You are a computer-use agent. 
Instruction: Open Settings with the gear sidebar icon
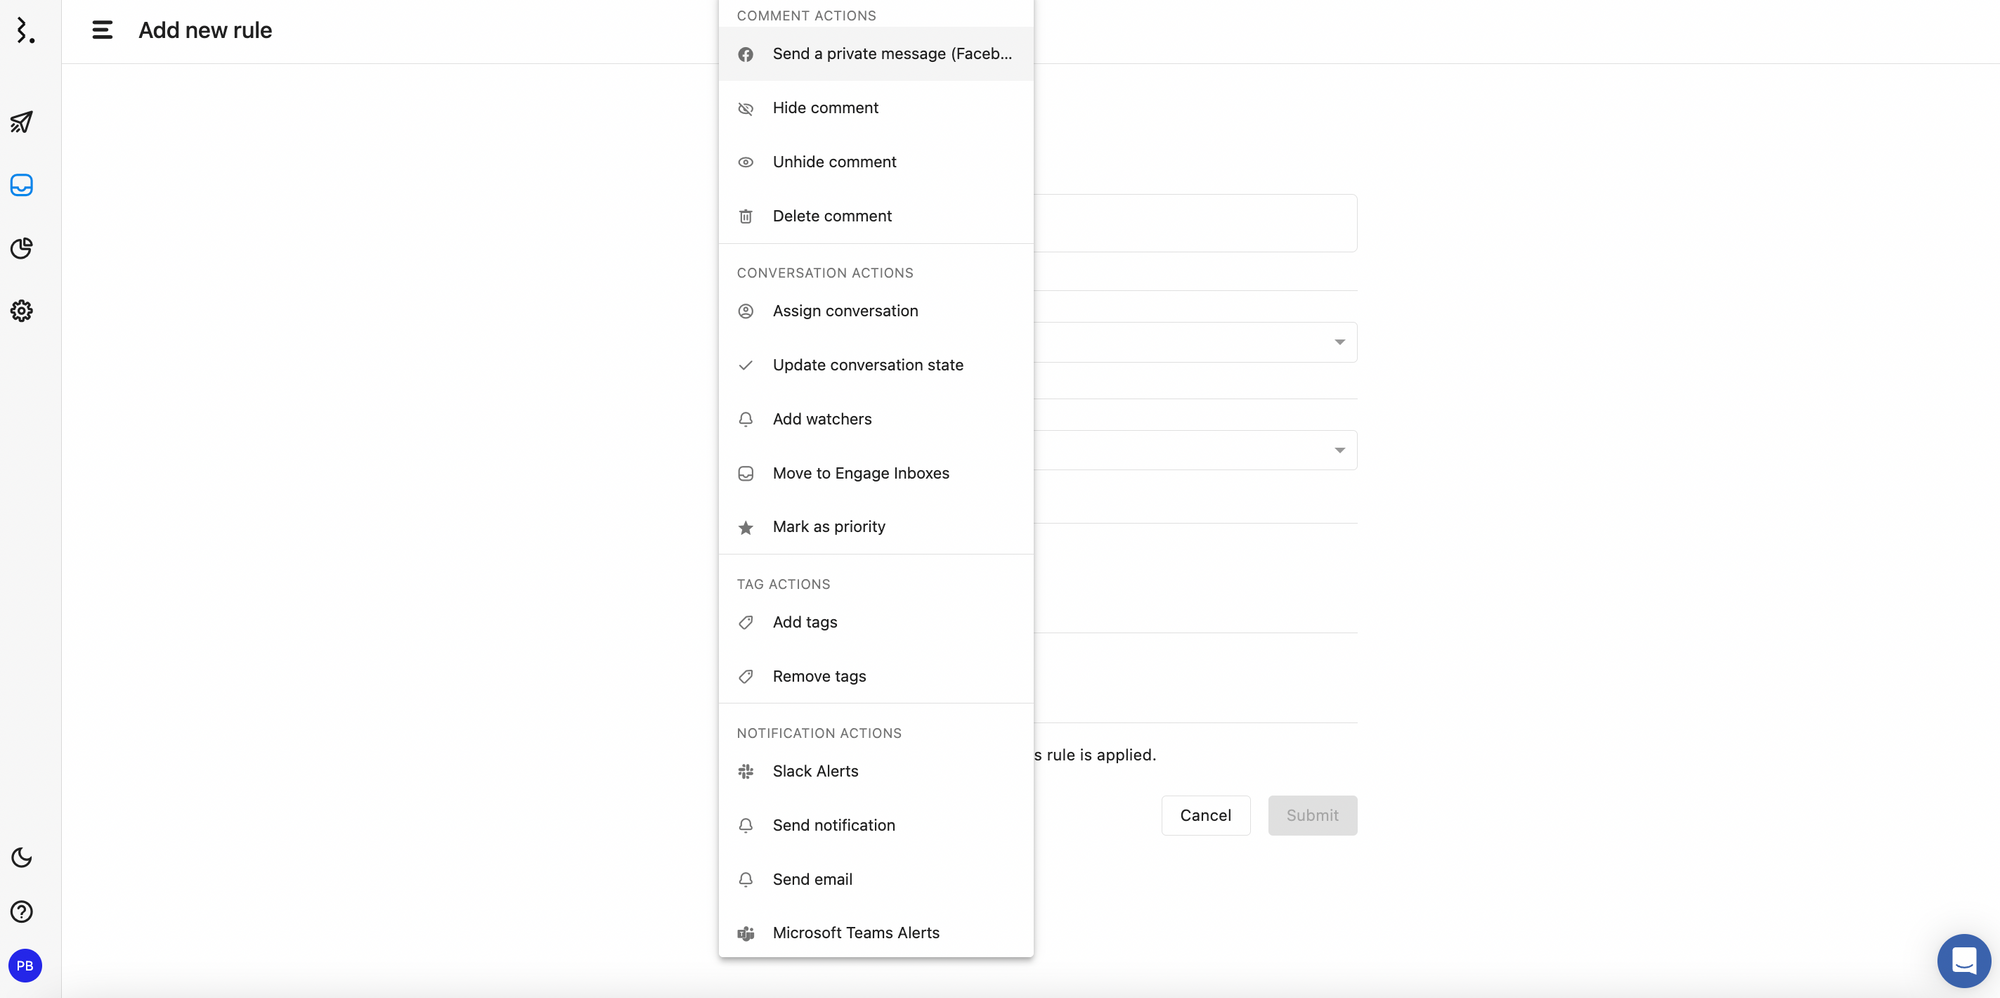(x=21, y=311)
